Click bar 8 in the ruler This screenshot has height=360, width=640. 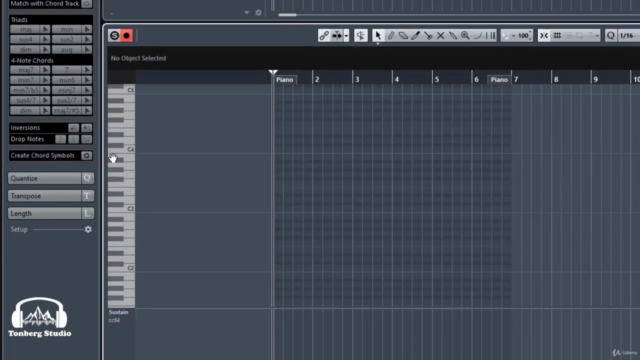click(x=556, y=79)
